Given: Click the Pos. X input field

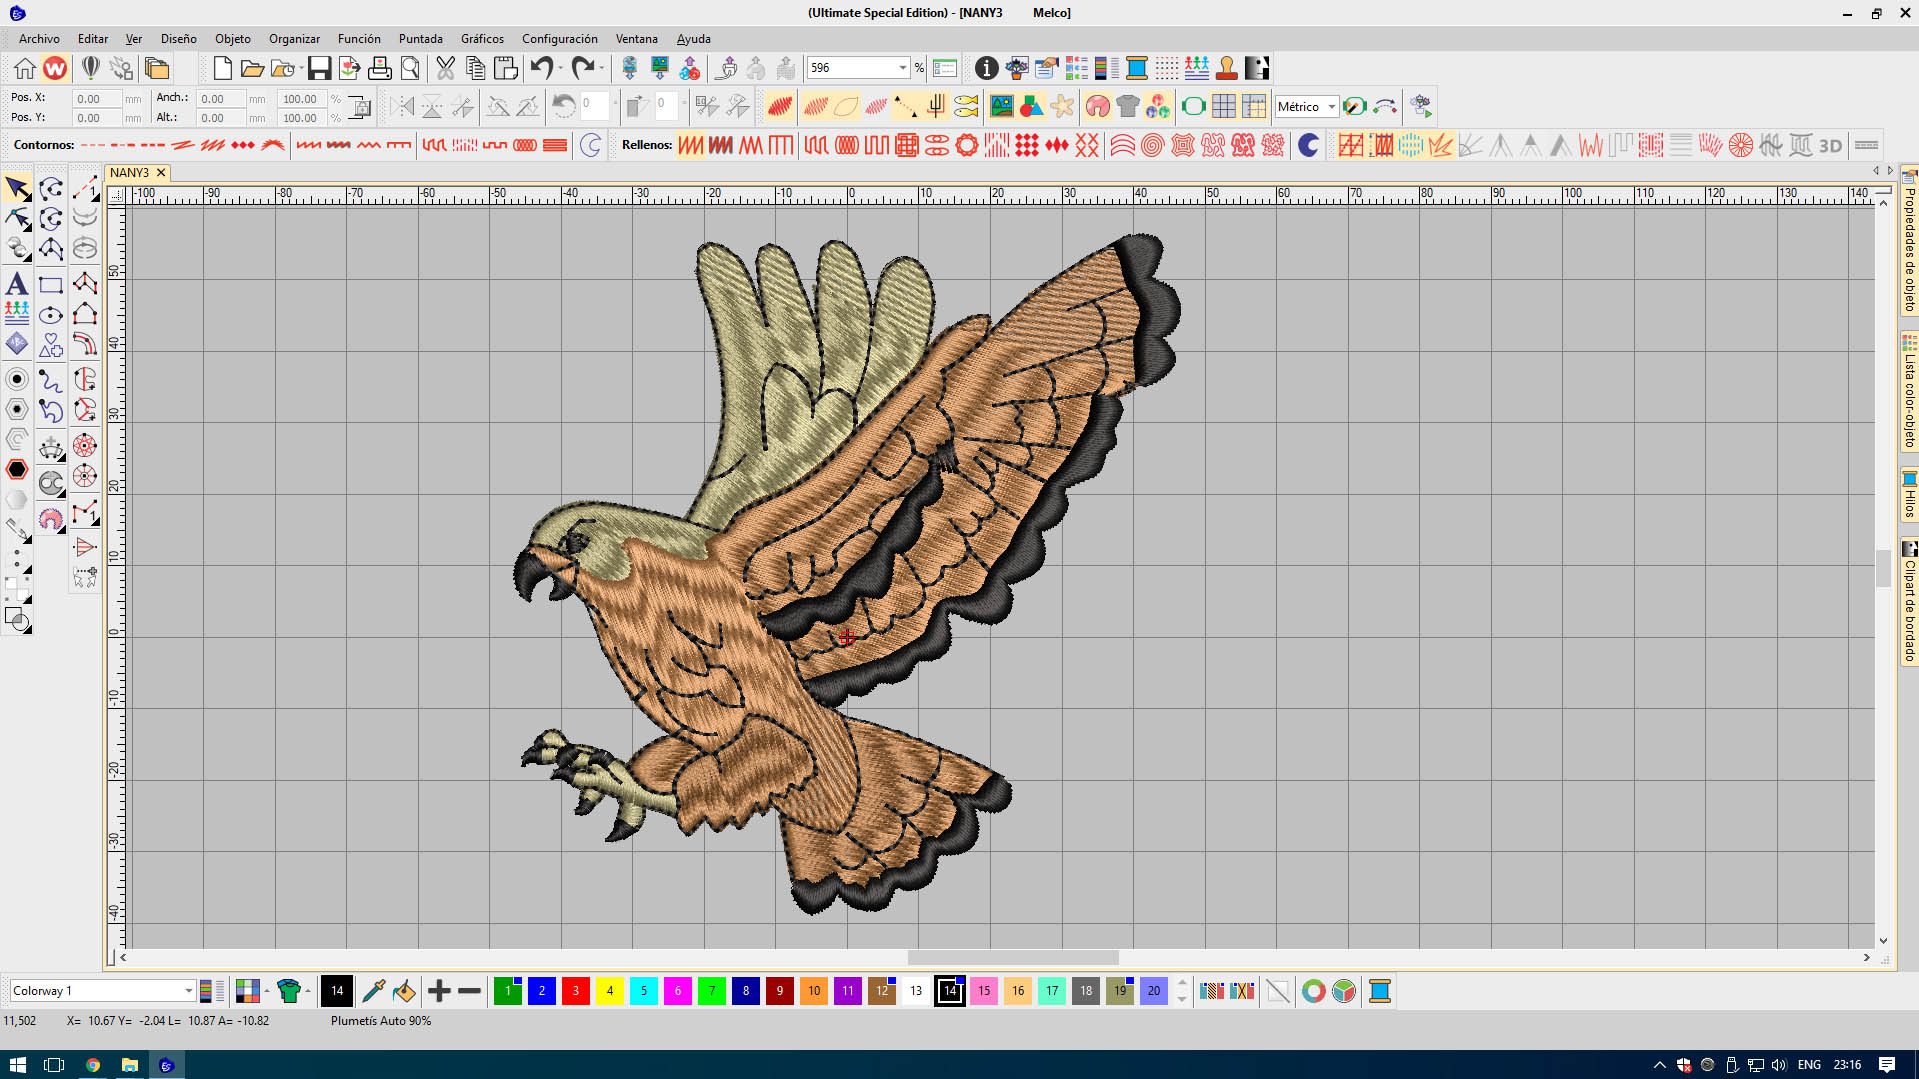Looking at the screenshot, I should tap(97, 98).
